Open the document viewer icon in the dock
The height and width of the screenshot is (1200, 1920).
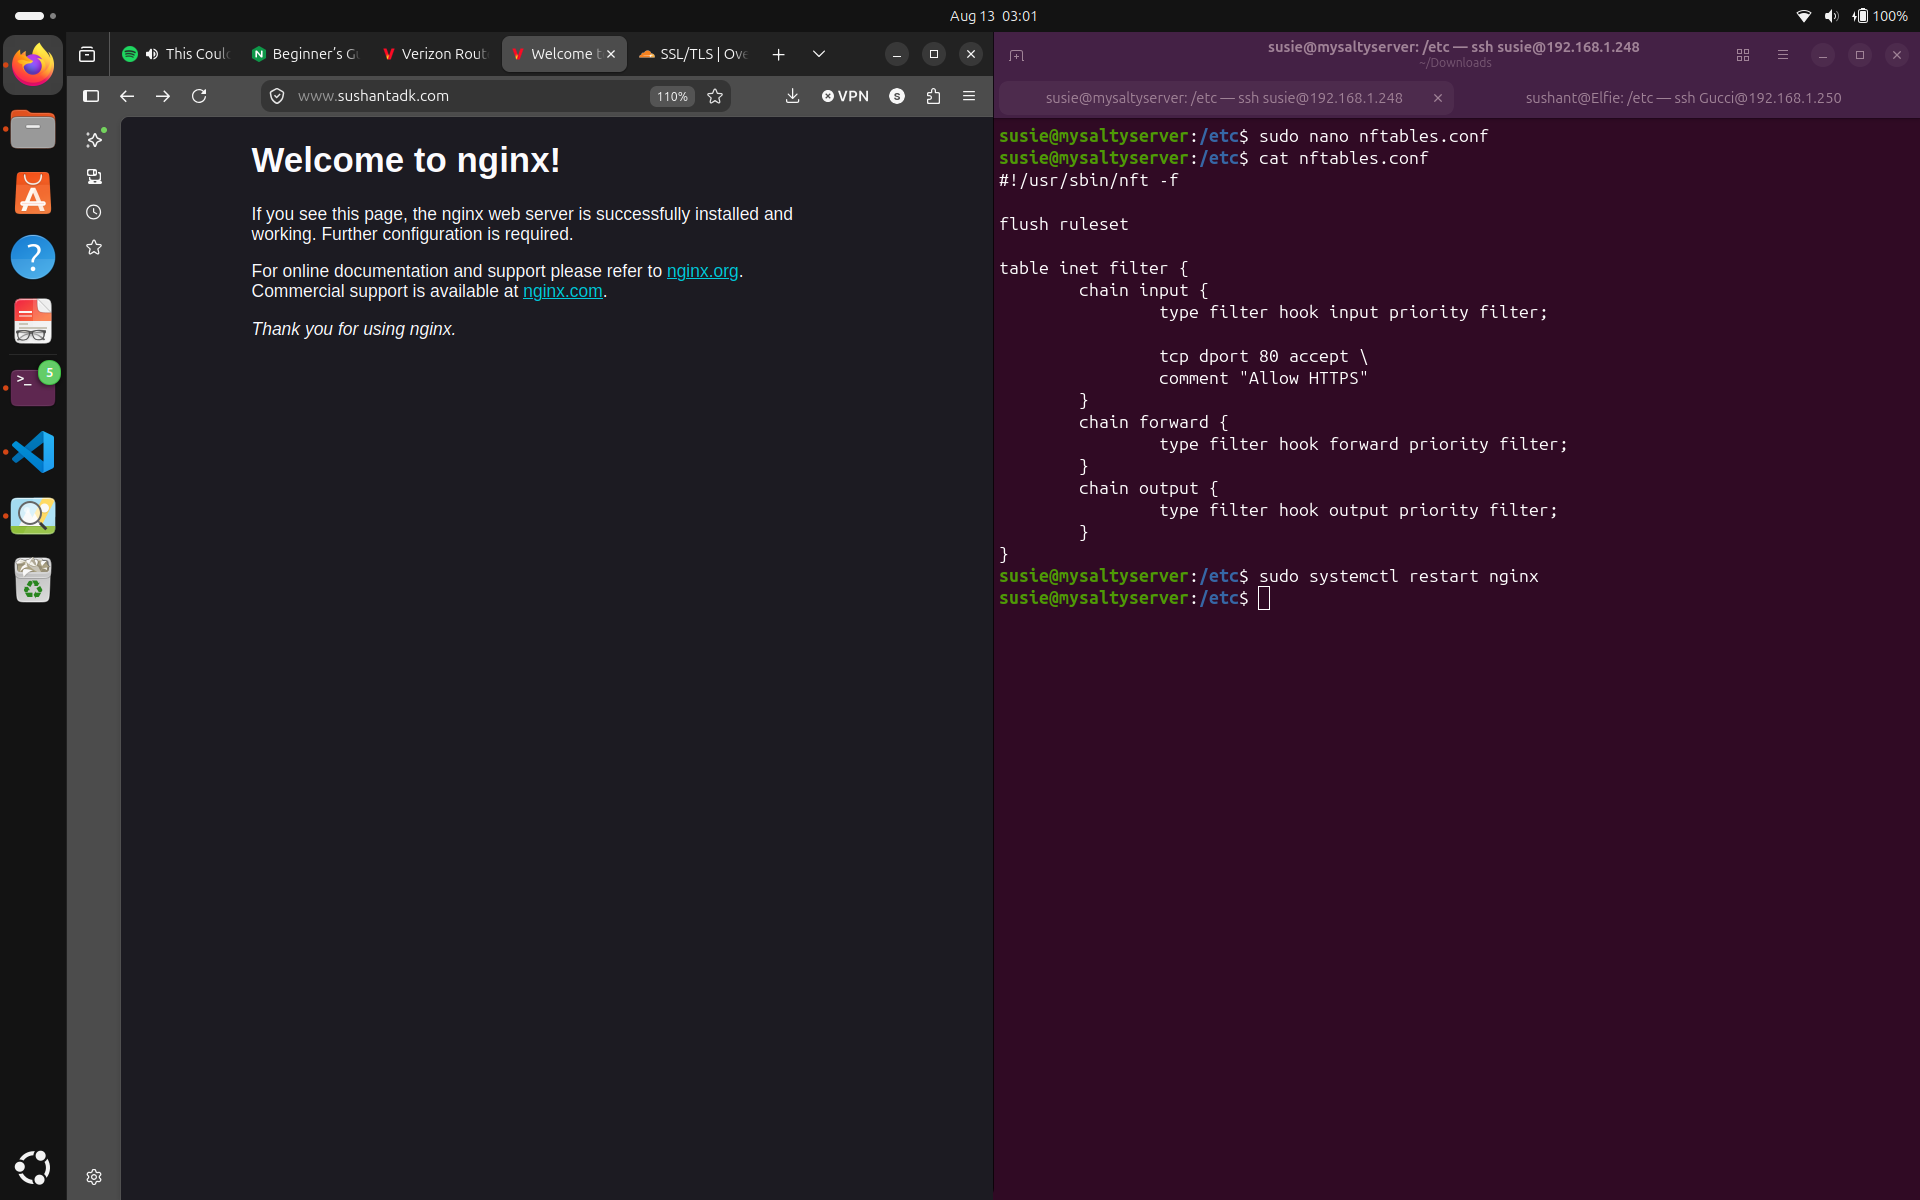(x=33, y=322)
